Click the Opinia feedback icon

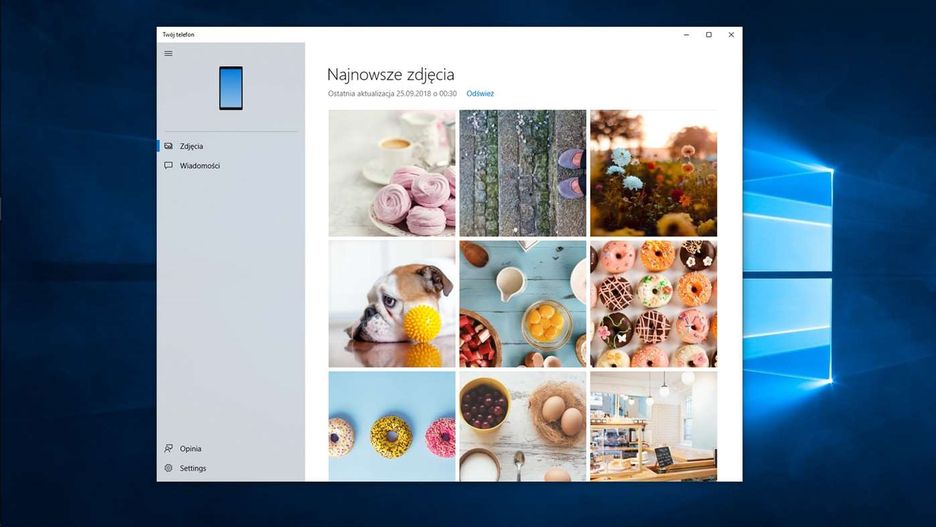pyautogui.click(x=168, y=448)
